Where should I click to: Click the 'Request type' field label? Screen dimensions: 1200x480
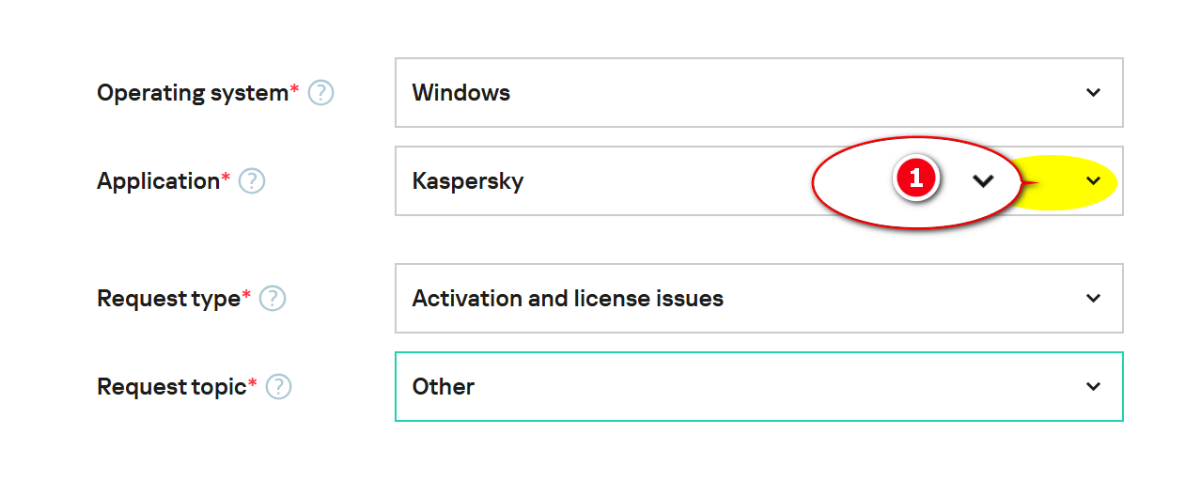tap(168, 298)
